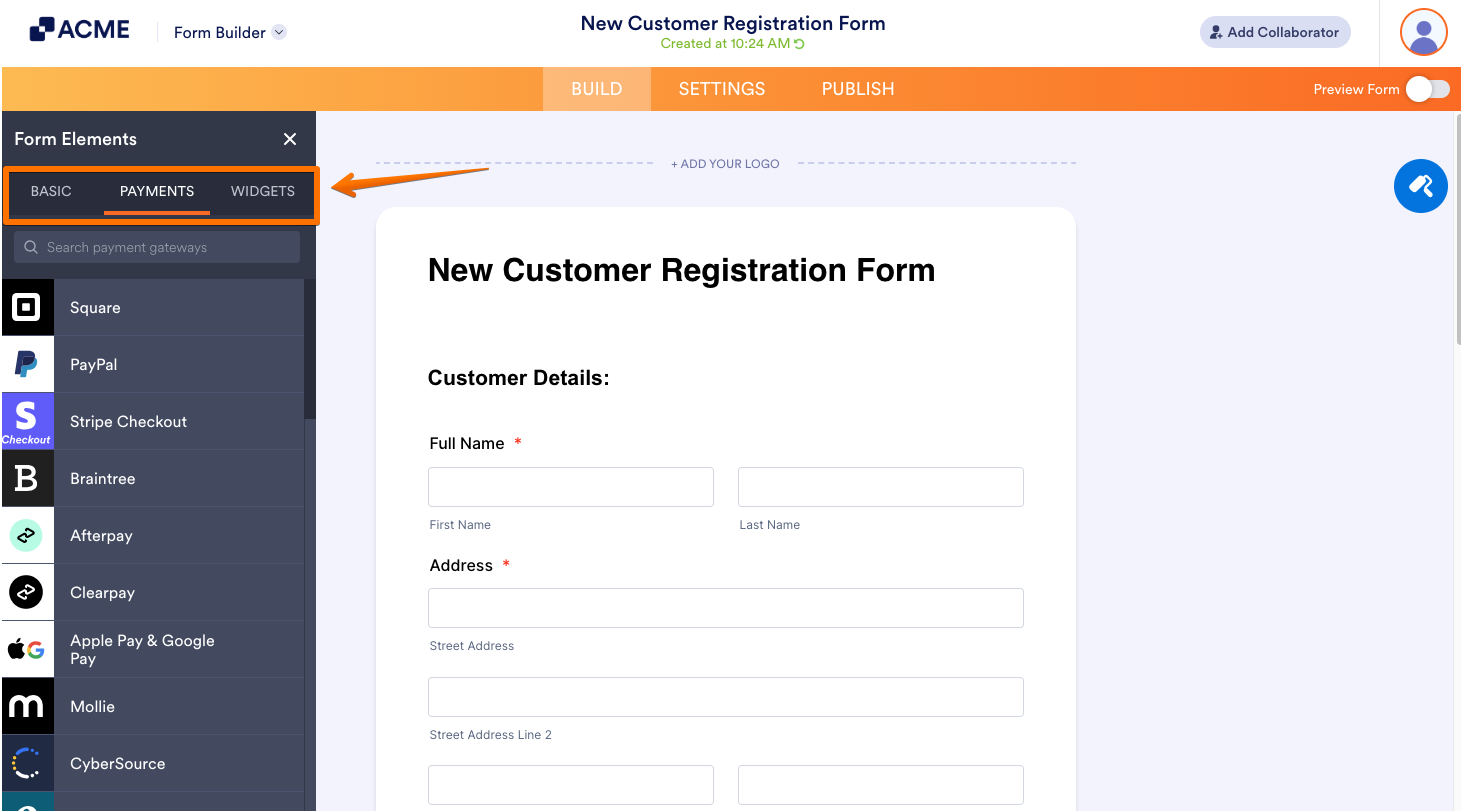The height and width of the screenshot is (811, 1461).
Task: Select the Square payment gateway icon
Action: (x=27, y=307)
